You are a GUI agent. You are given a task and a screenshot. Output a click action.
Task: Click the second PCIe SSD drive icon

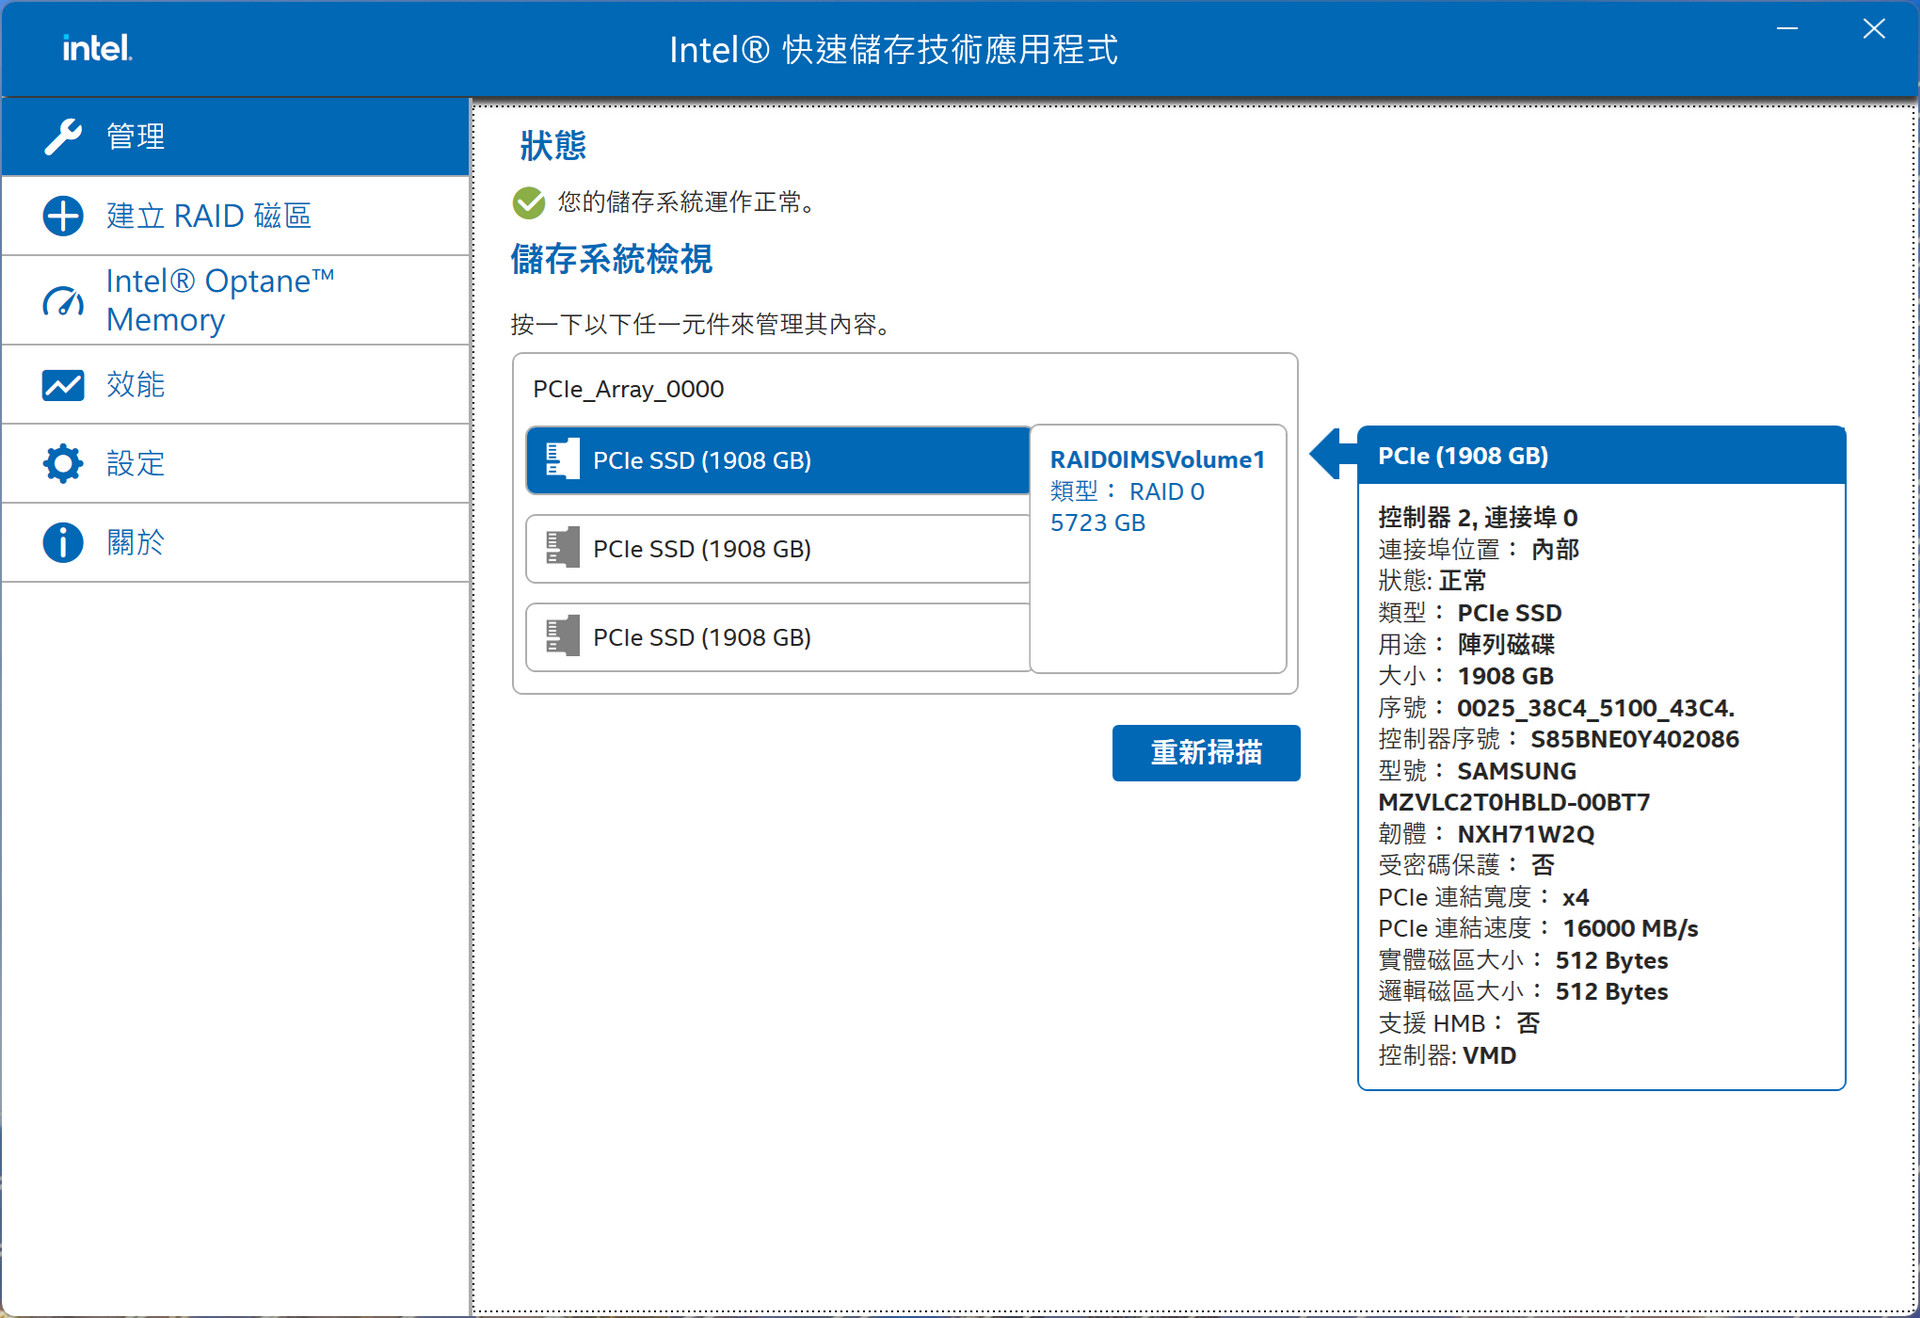click(563, 548)
